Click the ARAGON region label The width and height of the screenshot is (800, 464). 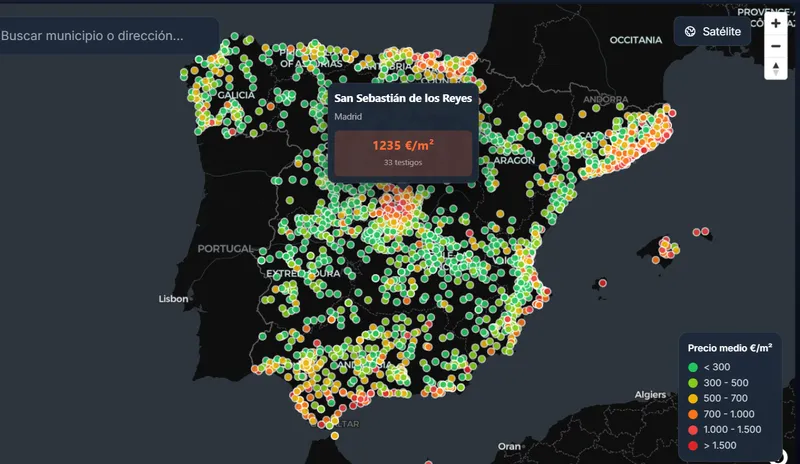(514, 160)
